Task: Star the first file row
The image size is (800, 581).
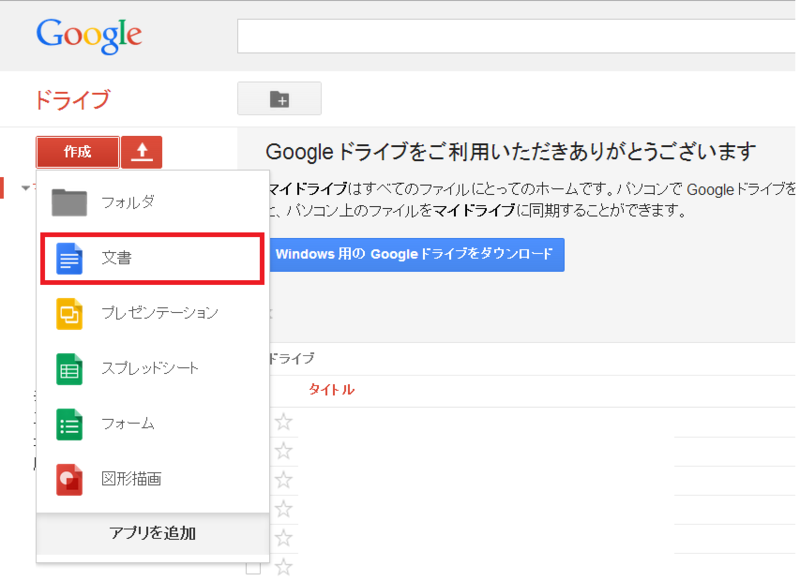Action: 284,422
